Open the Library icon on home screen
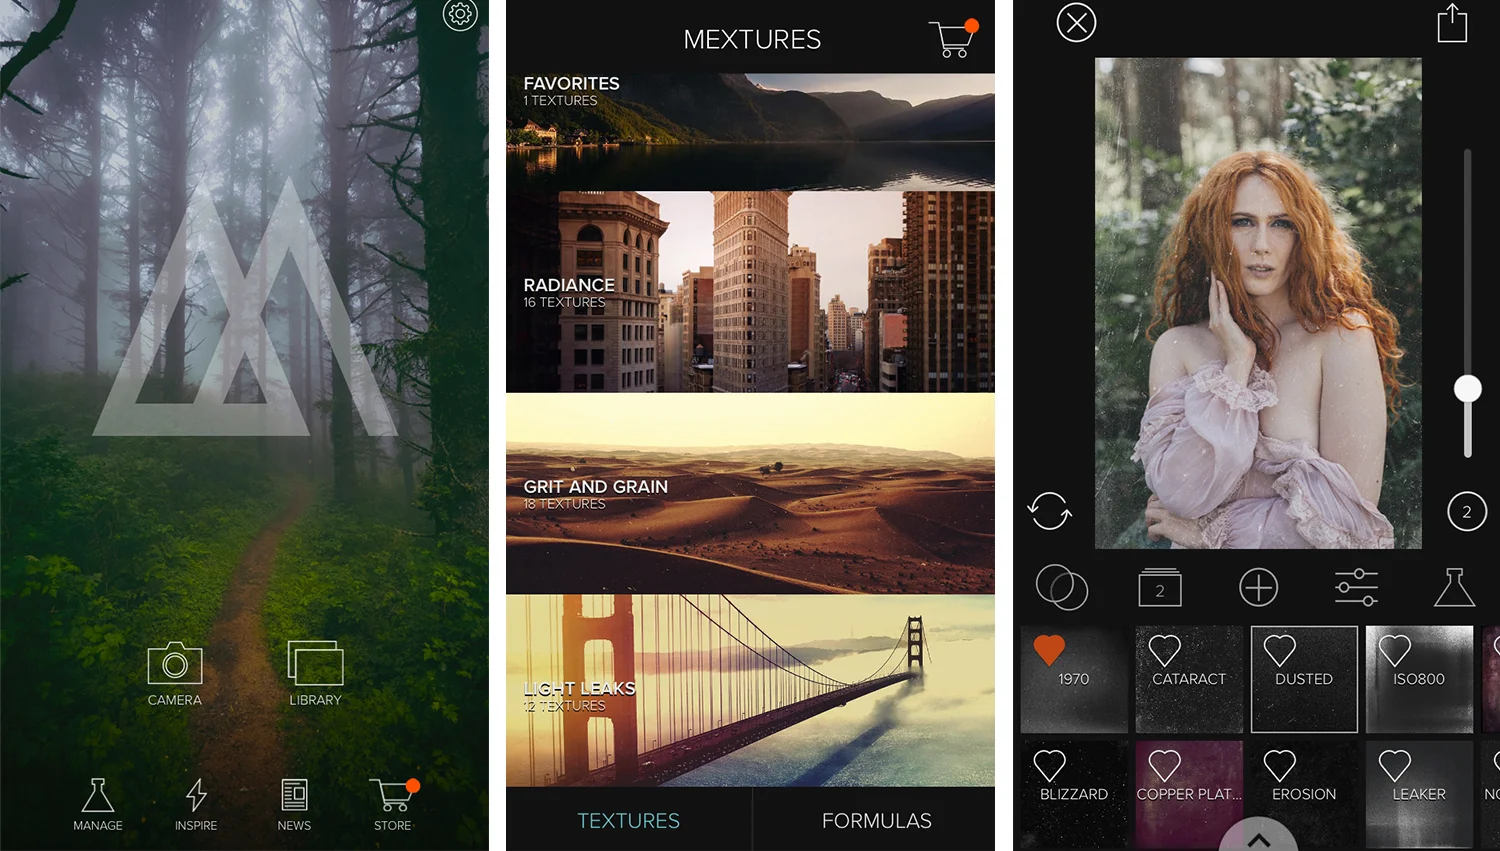 (x=315, y=662)
